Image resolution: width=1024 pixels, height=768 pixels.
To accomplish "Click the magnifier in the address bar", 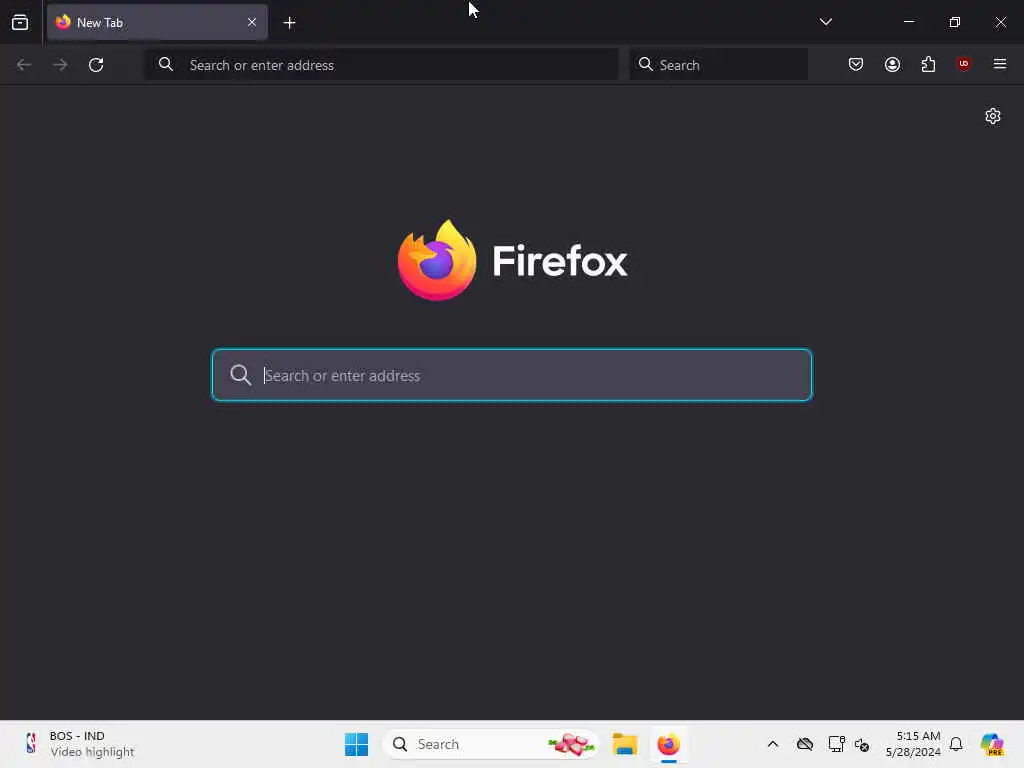I will click(166, 64).
